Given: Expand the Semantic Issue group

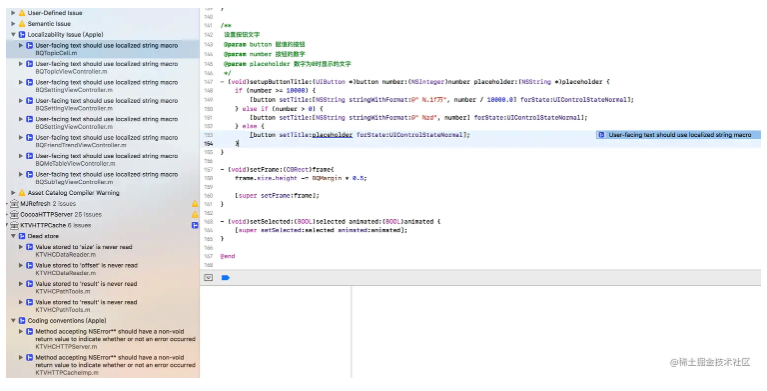Looking at the screenshot, I should (13, 23).
